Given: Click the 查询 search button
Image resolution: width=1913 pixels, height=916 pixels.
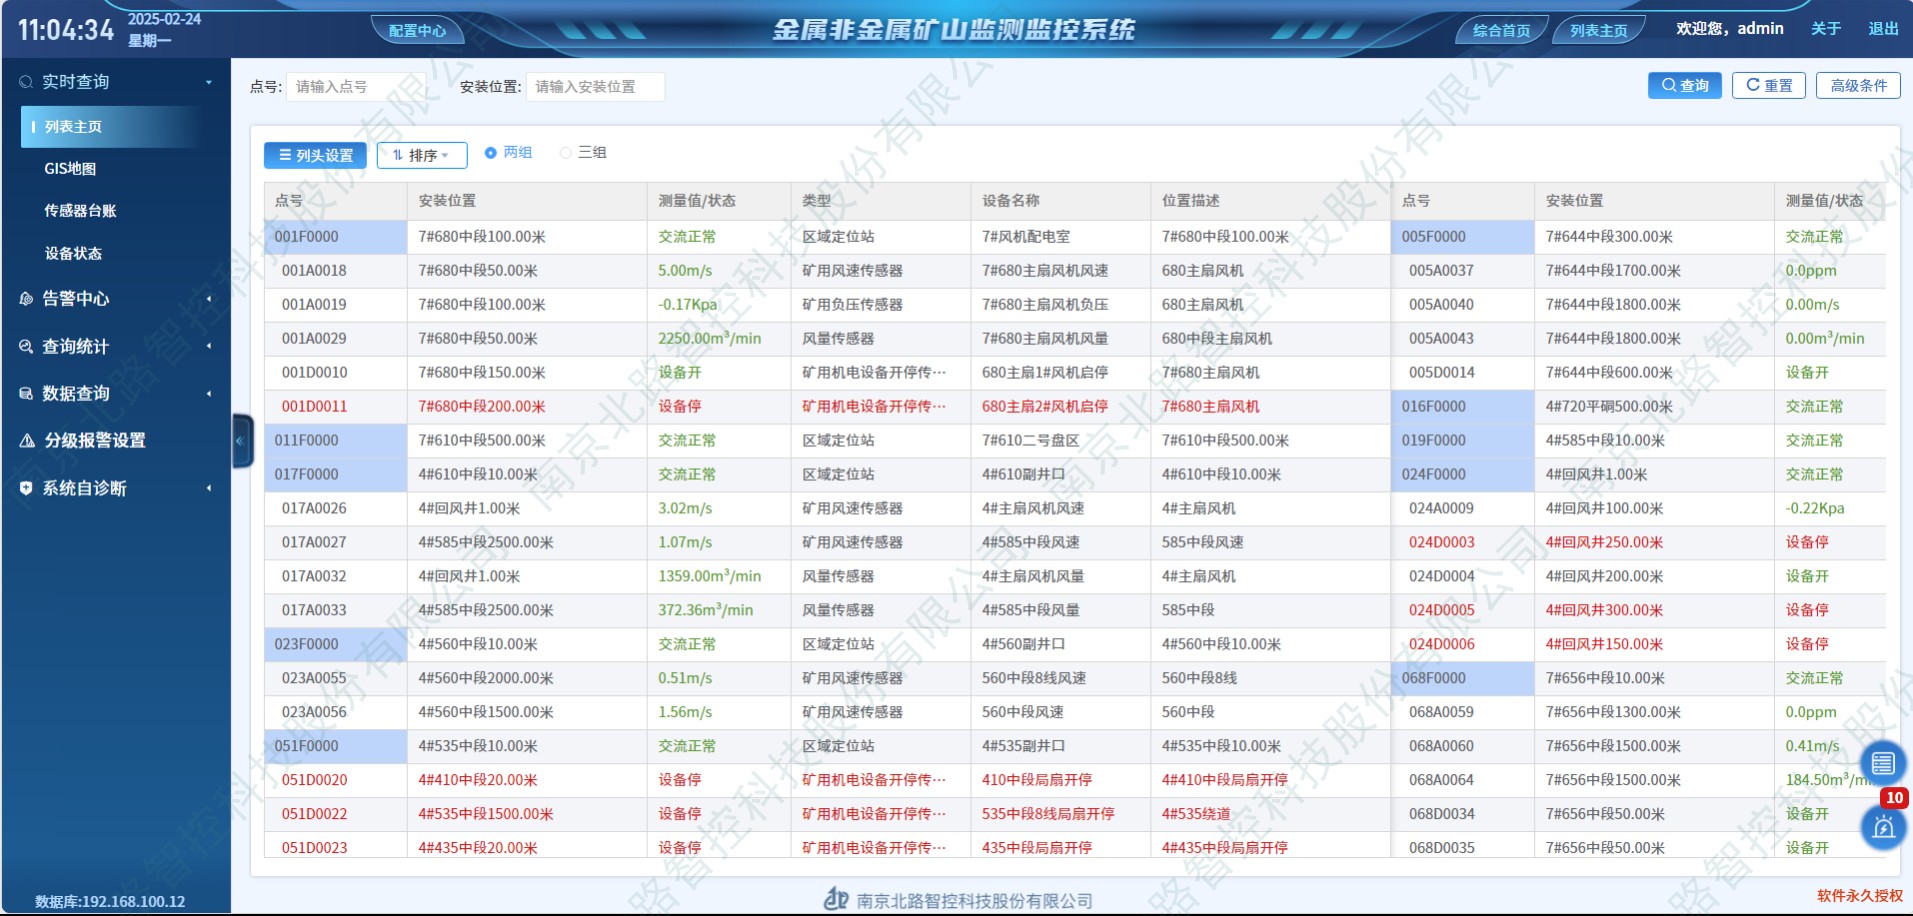Looking at the screenshot, I should [1685, 86].
